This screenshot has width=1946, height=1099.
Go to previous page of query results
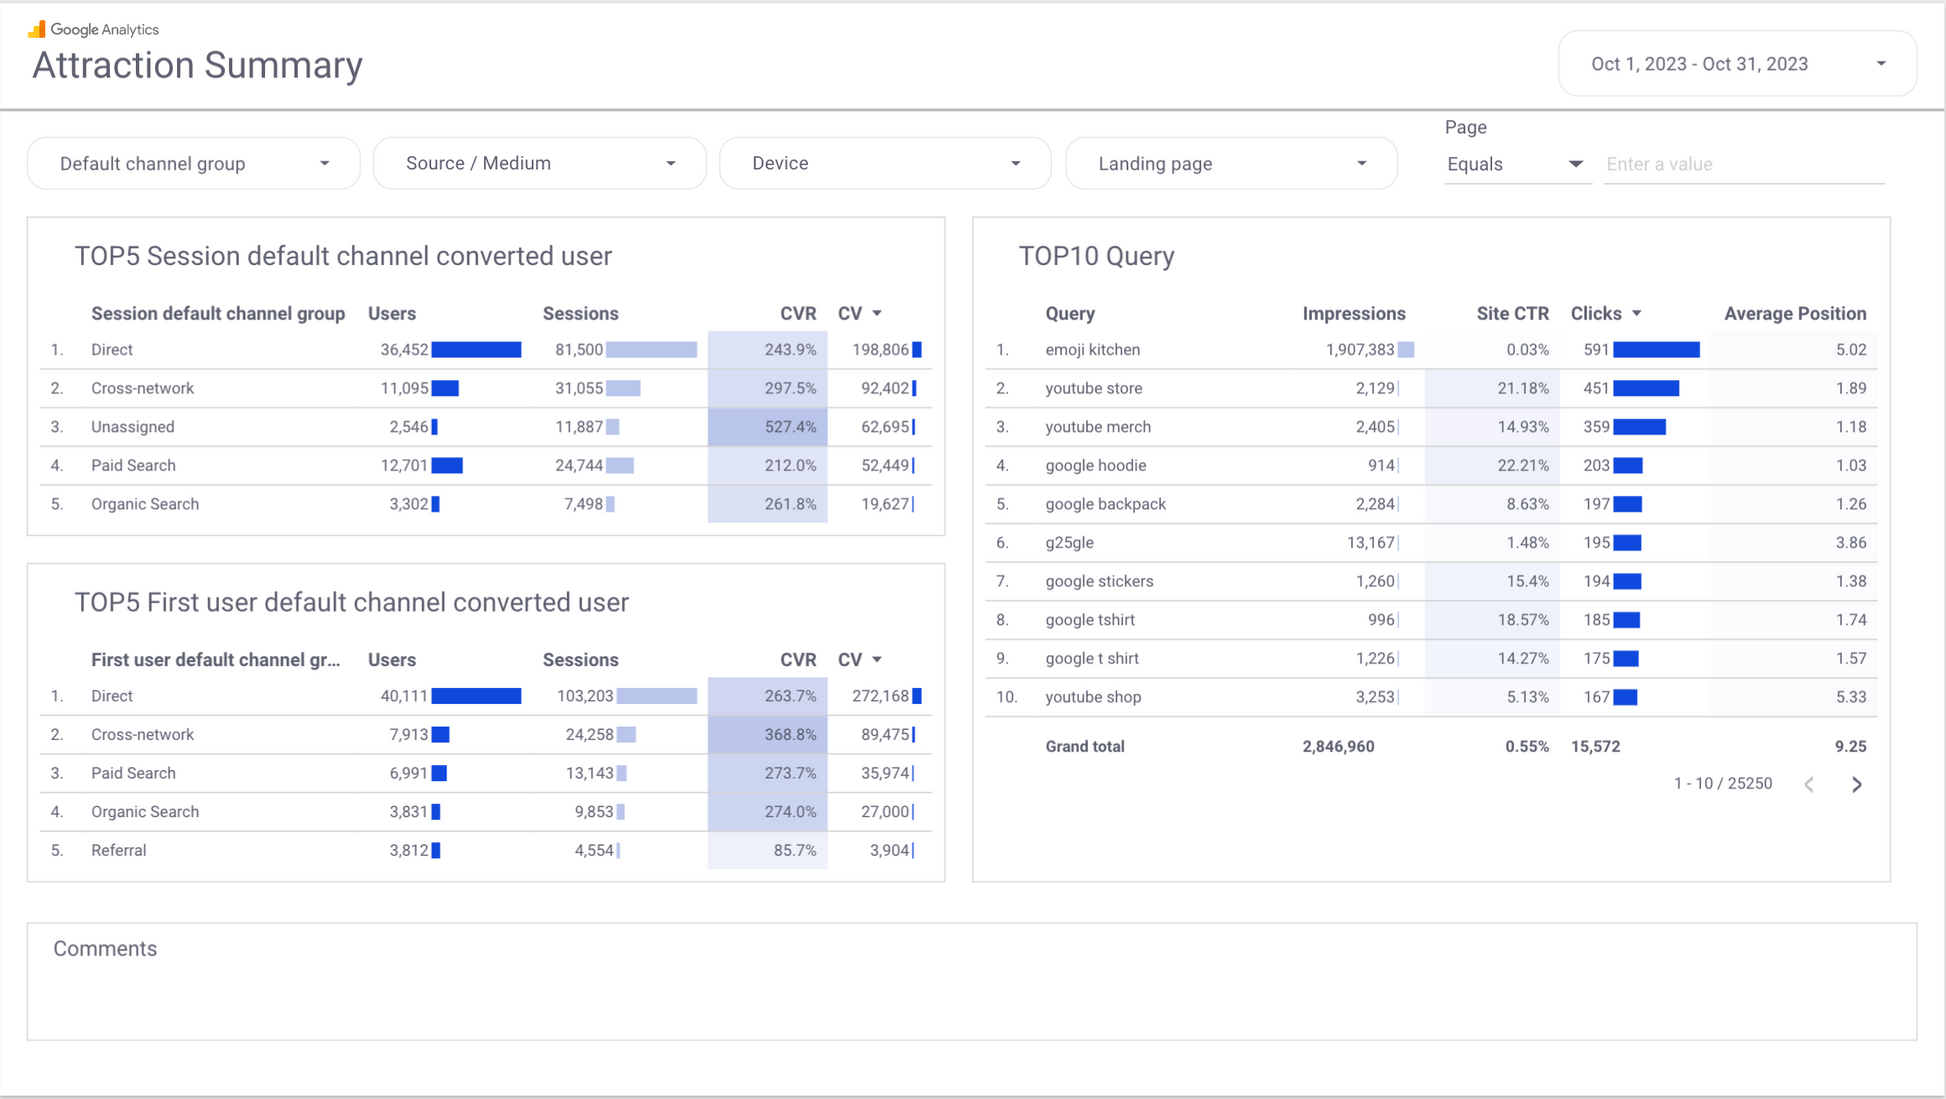pyautogui.click(x=1809, y=785)
